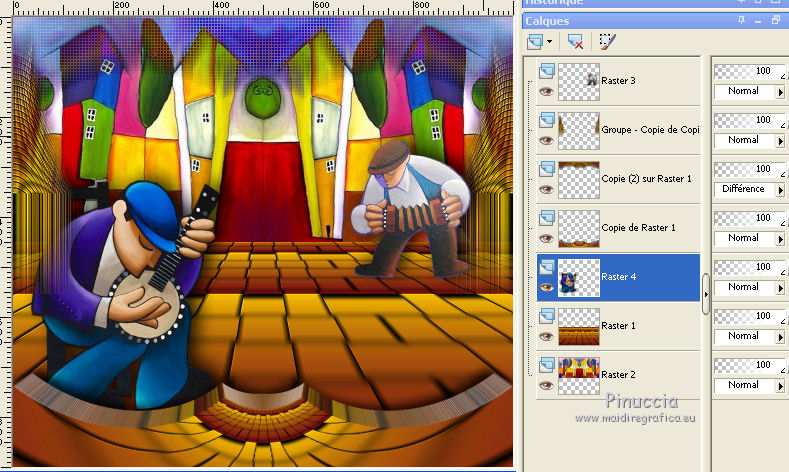The width and height of the screenshot is (789, 472).
Task: Hide the Raster 1 layer
Action: [x=546, y=337]
